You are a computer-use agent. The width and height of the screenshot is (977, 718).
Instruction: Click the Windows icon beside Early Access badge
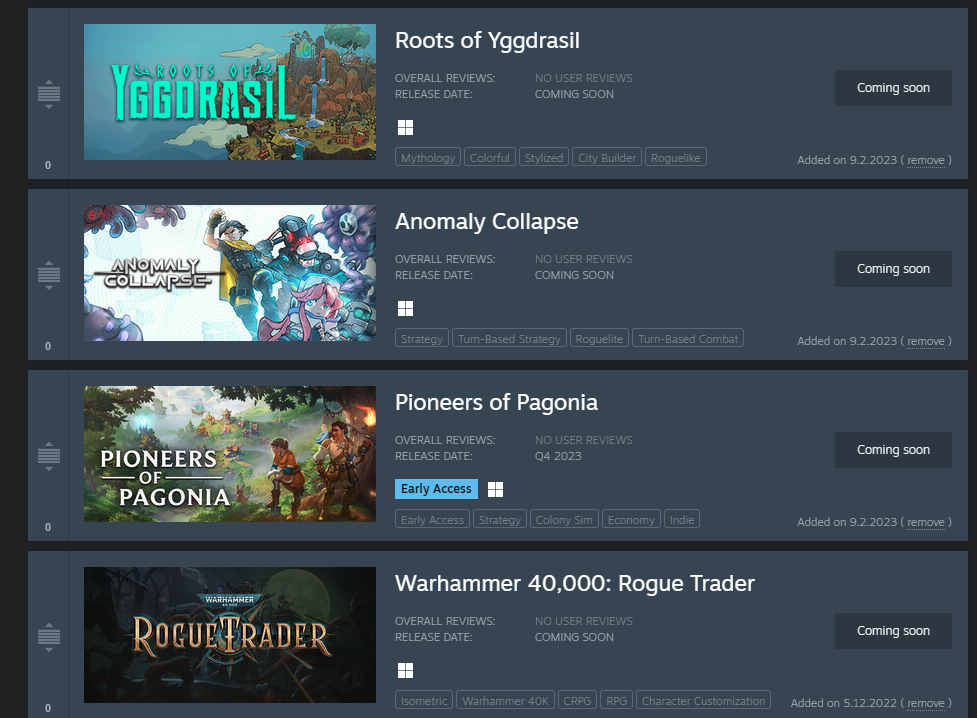coord(495,489)
